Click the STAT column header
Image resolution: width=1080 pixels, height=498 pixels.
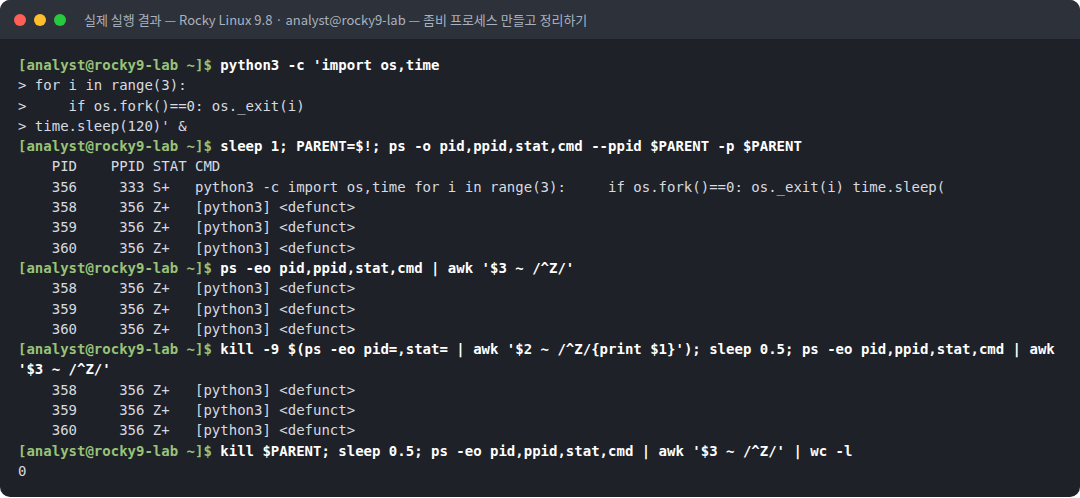click(x=169, y=167)
